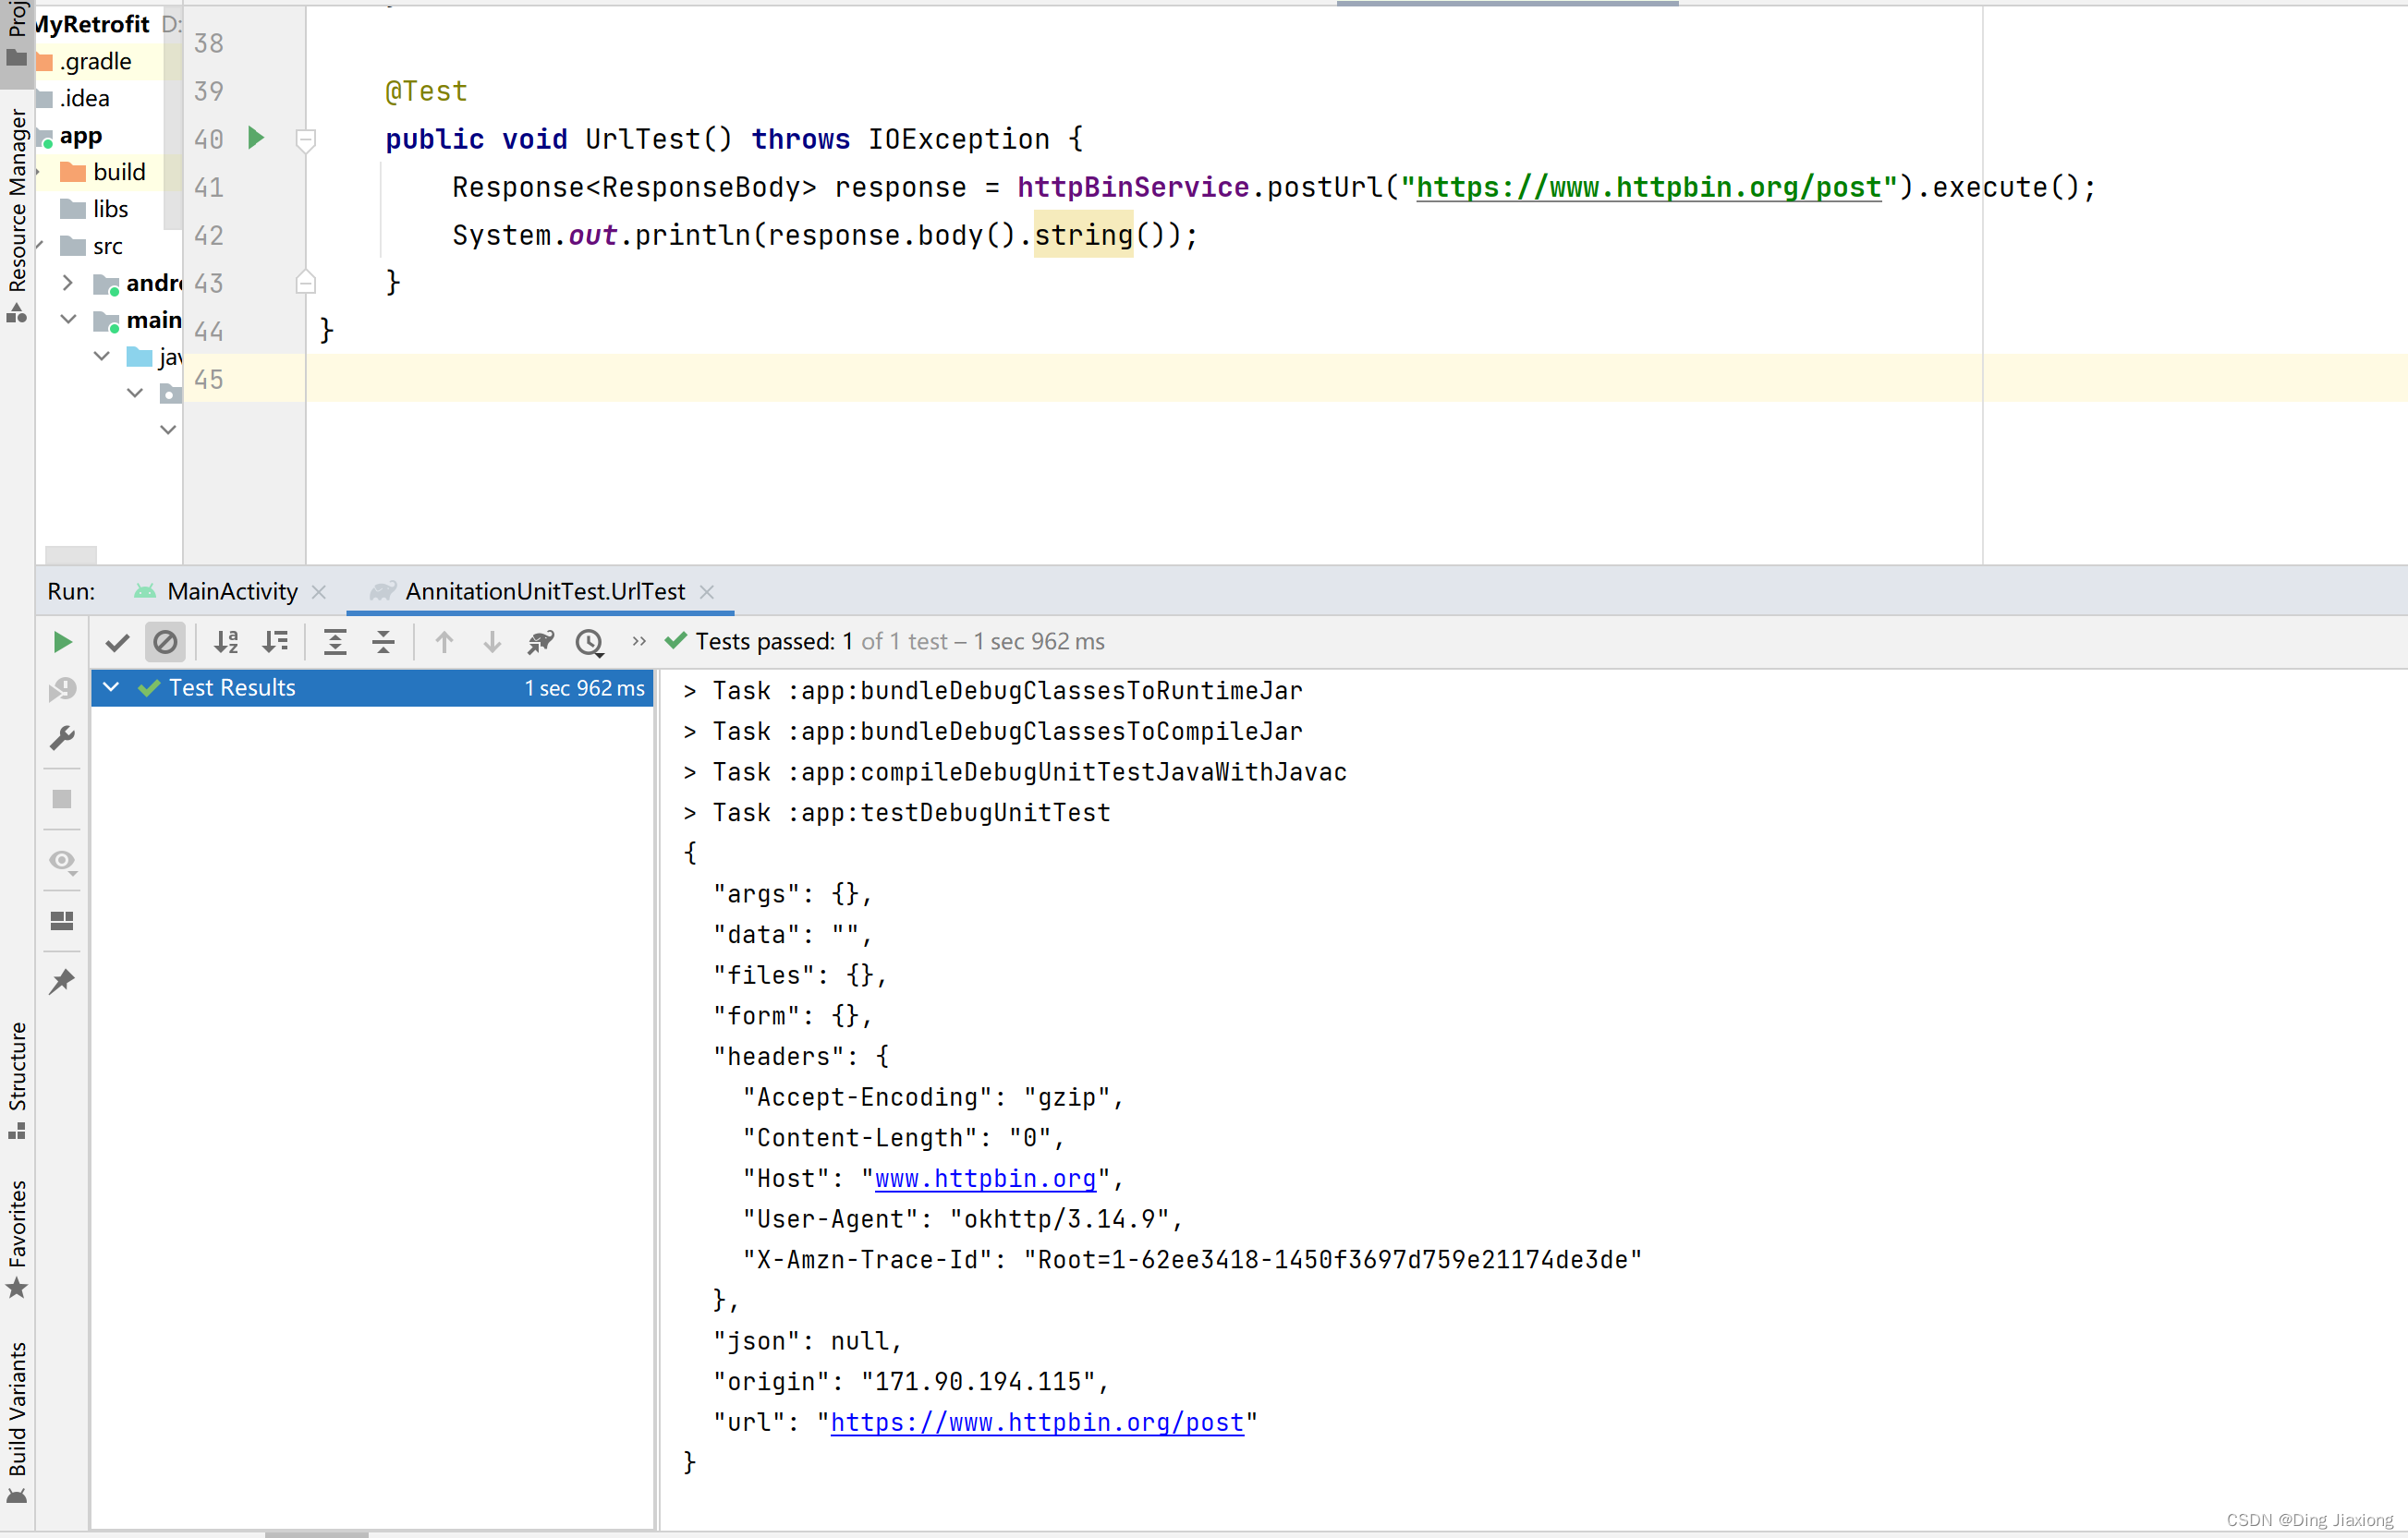Click the MyRetrofit project root
The width and height of the screenshot is (2408, 1538).
92,24
